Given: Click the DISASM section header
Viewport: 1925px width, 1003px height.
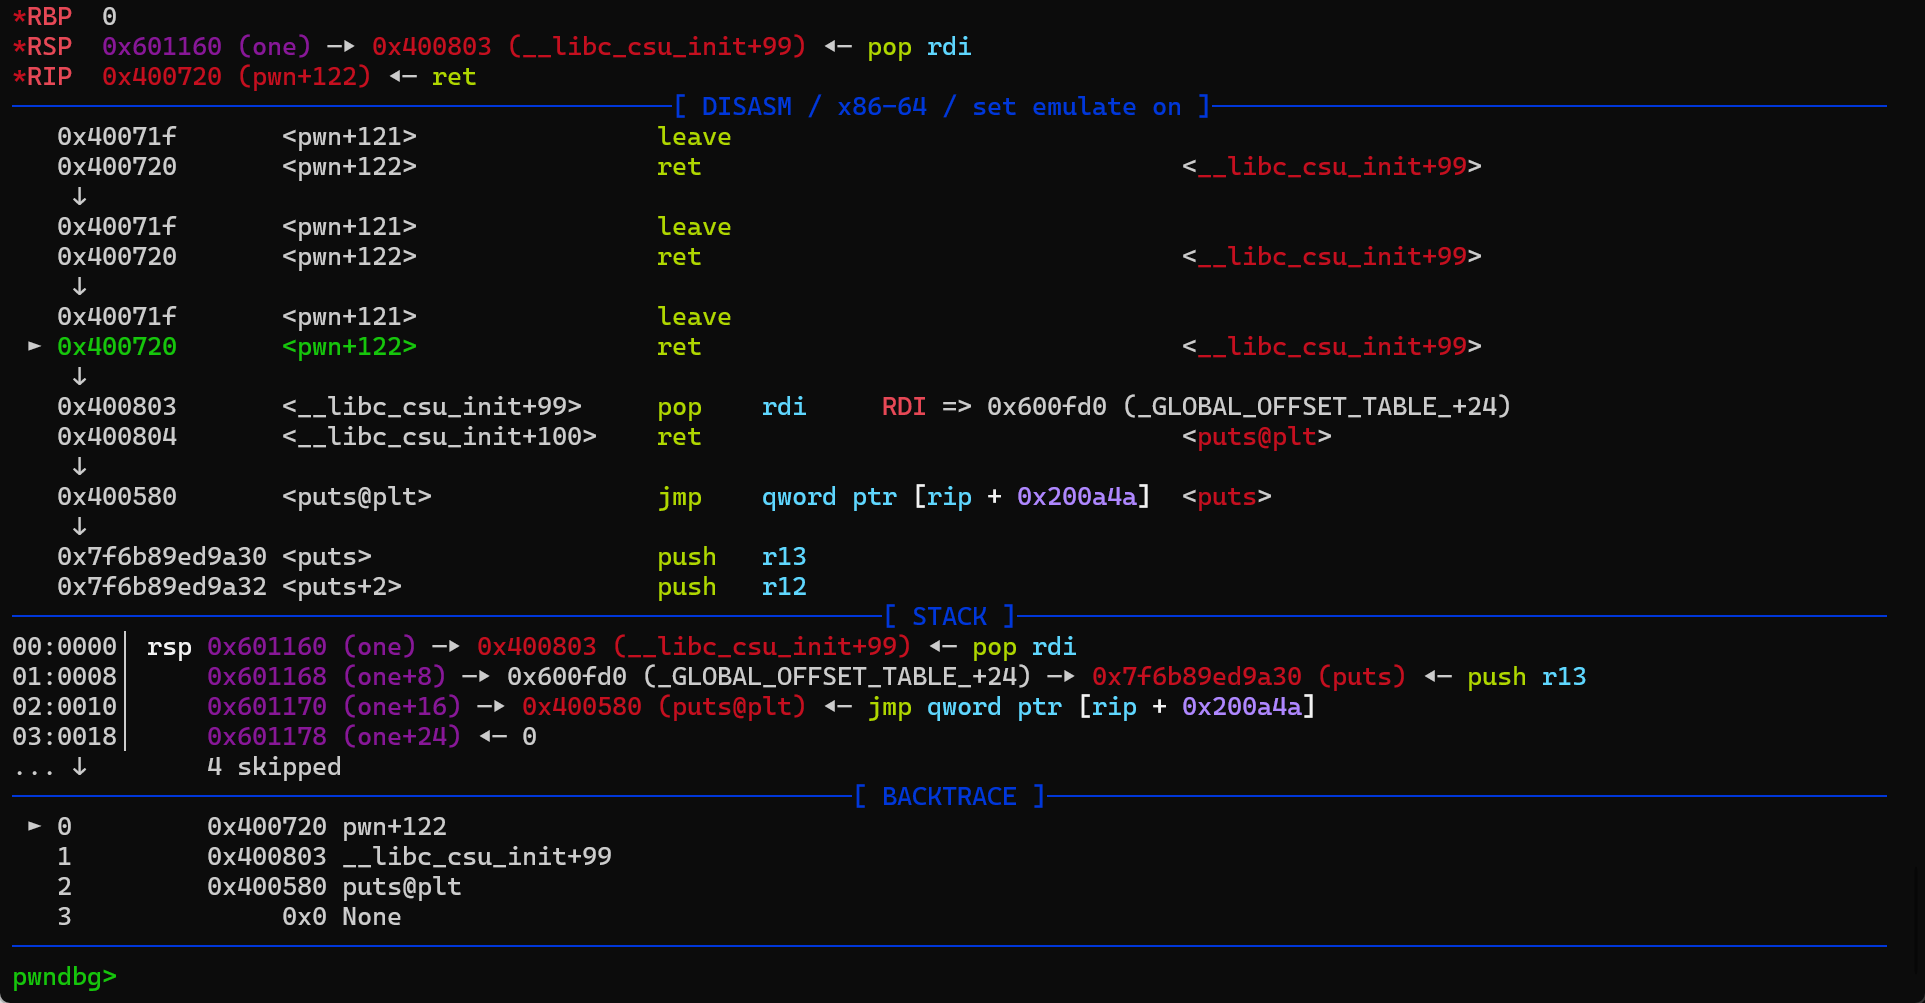Looking at the screenshot, I should 941,107.
